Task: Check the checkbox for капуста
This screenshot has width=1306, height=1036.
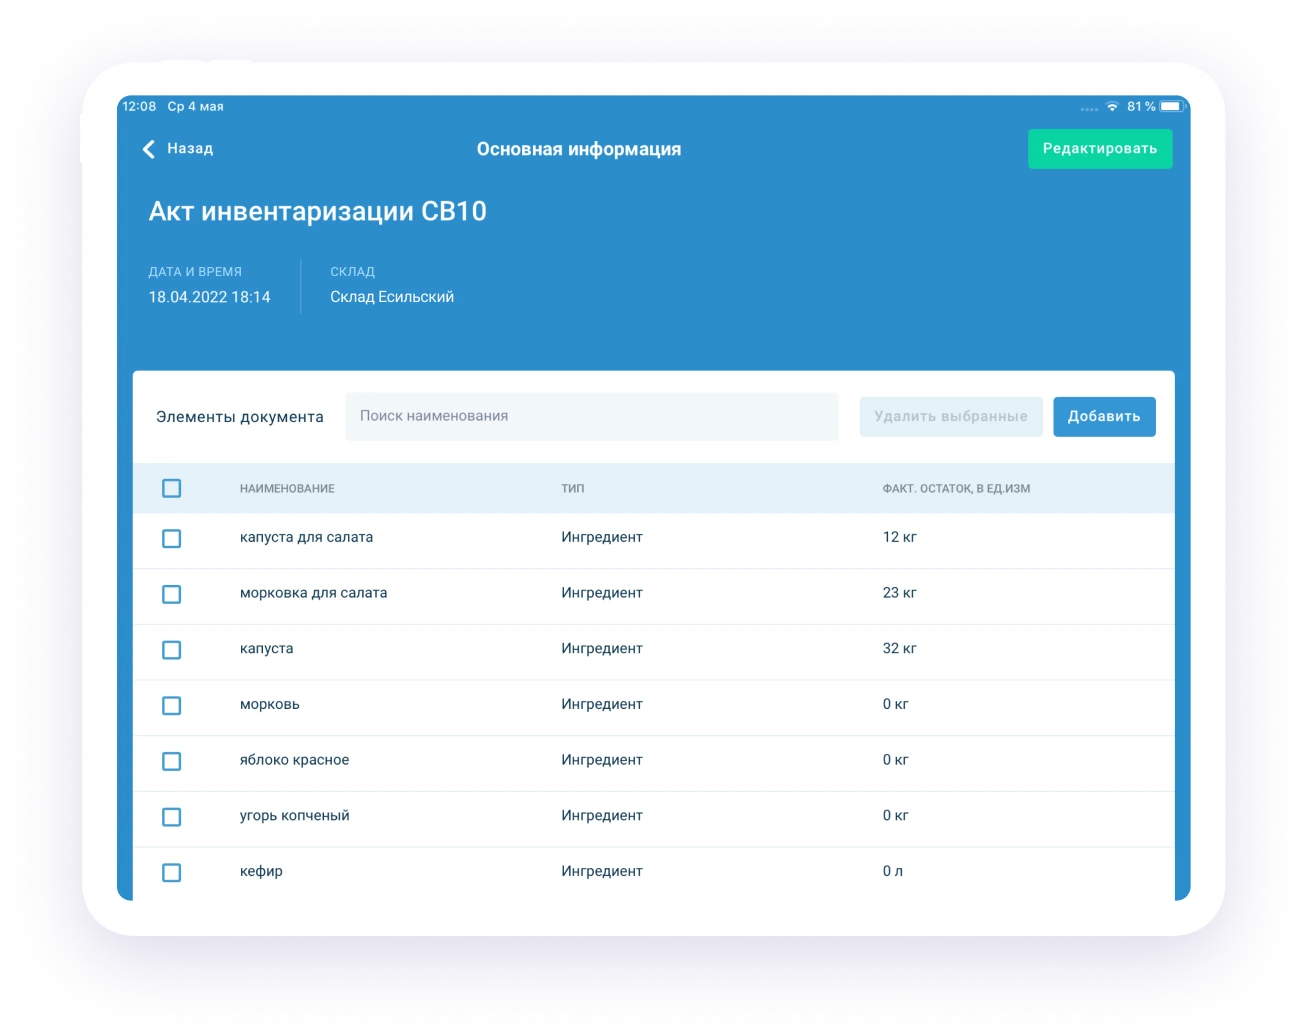Action: tap(171, 650)
